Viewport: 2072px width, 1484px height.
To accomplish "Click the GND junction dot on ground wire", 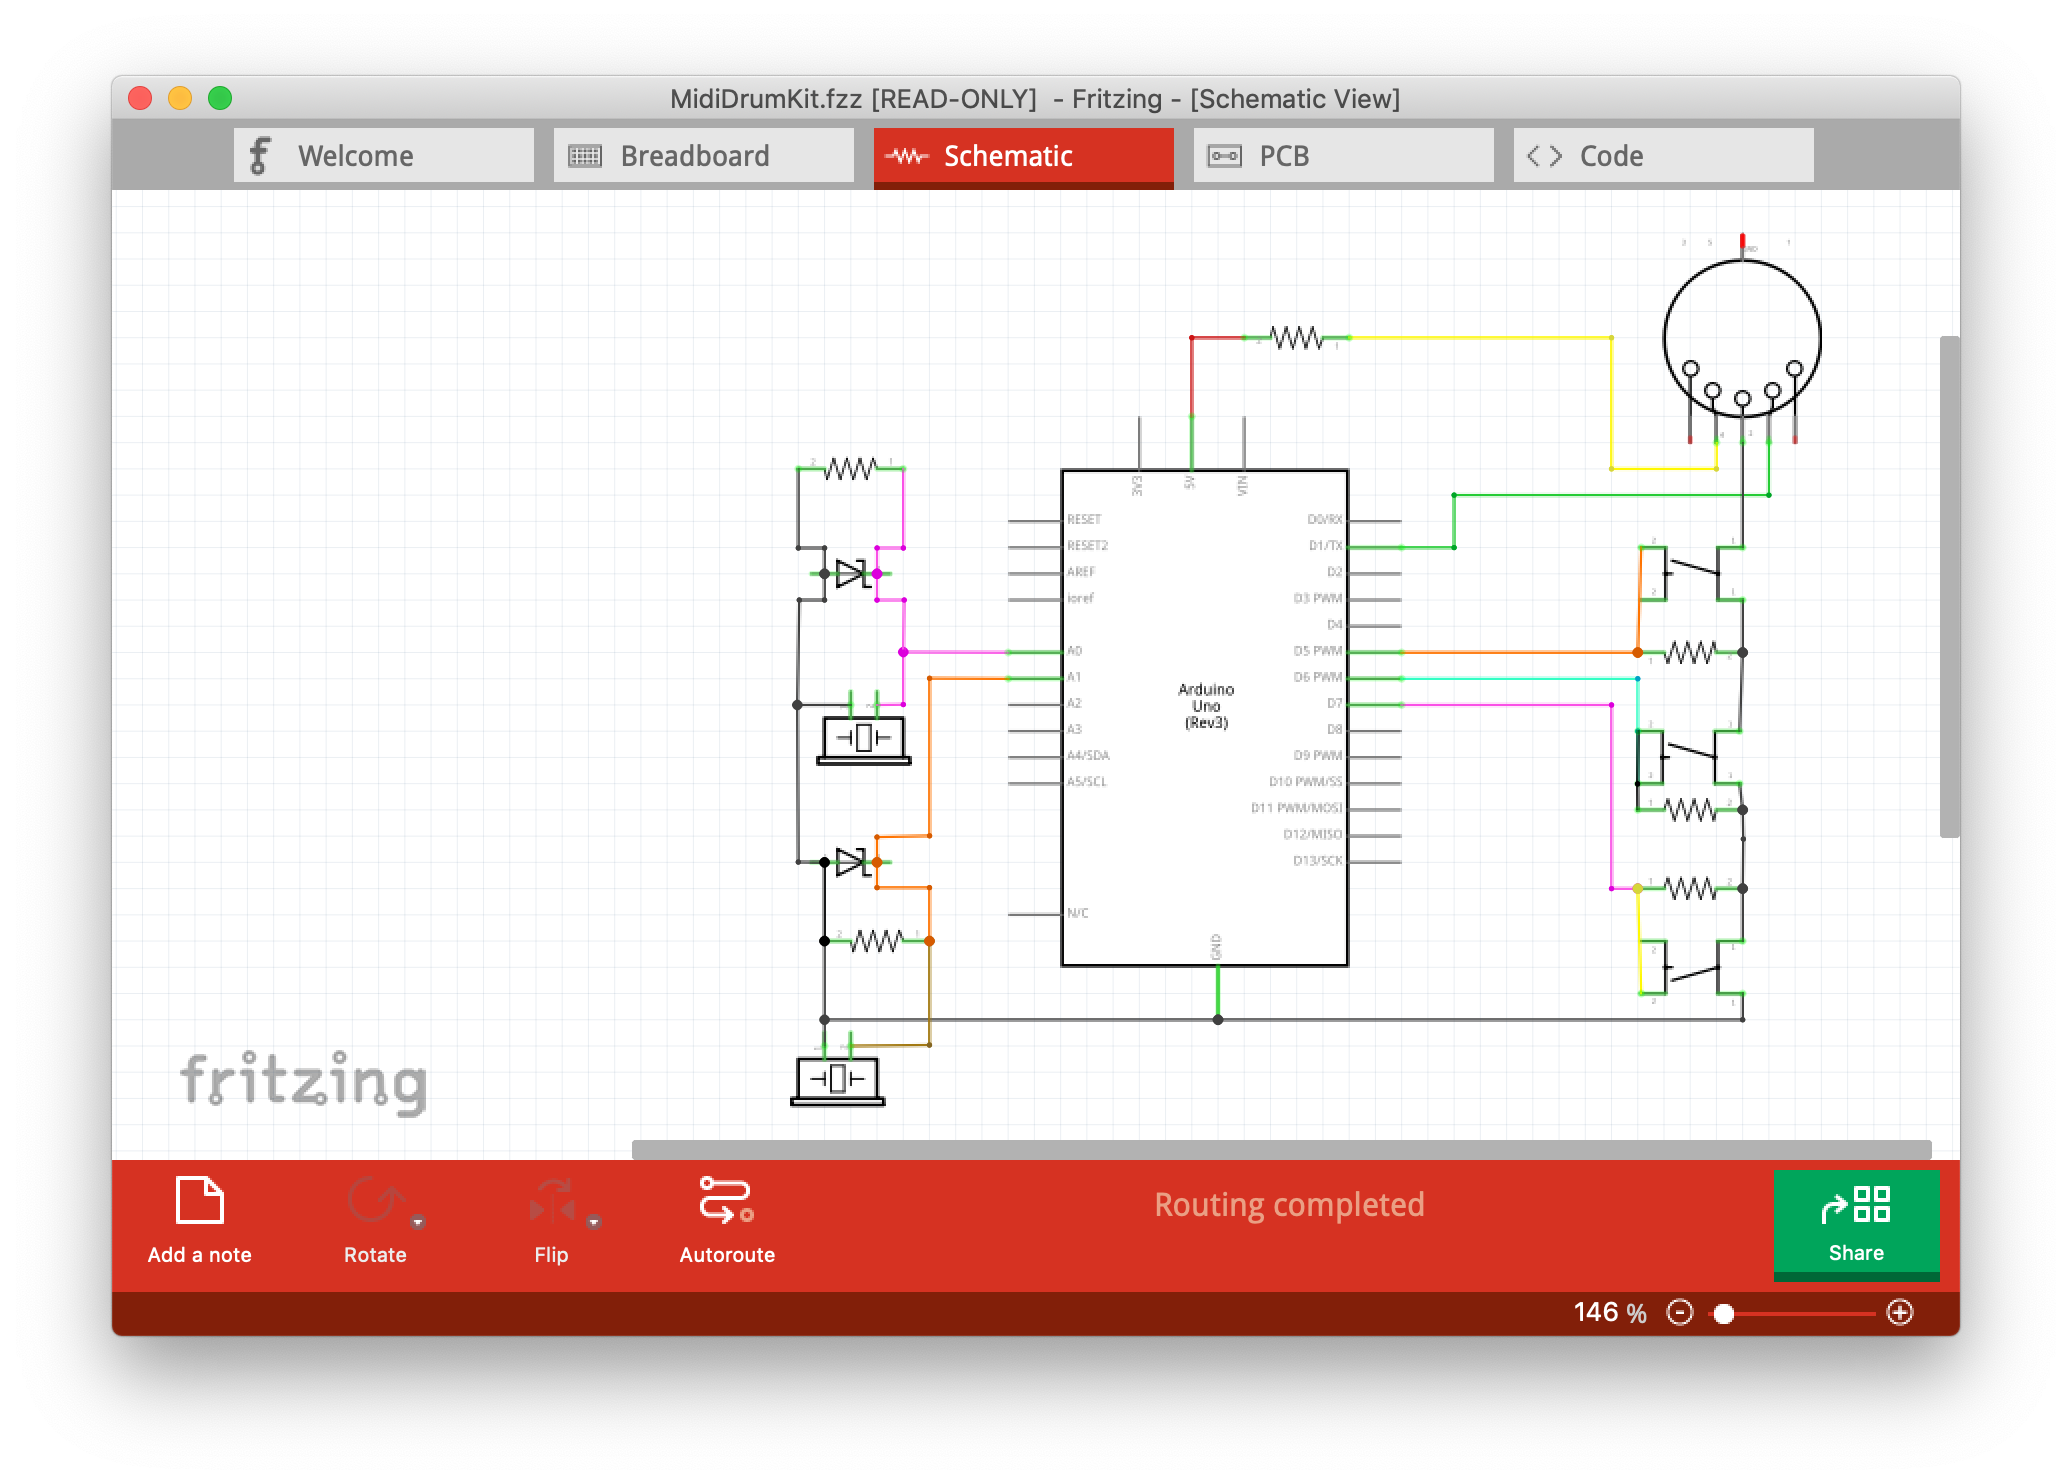I will click(1217, 1020).
